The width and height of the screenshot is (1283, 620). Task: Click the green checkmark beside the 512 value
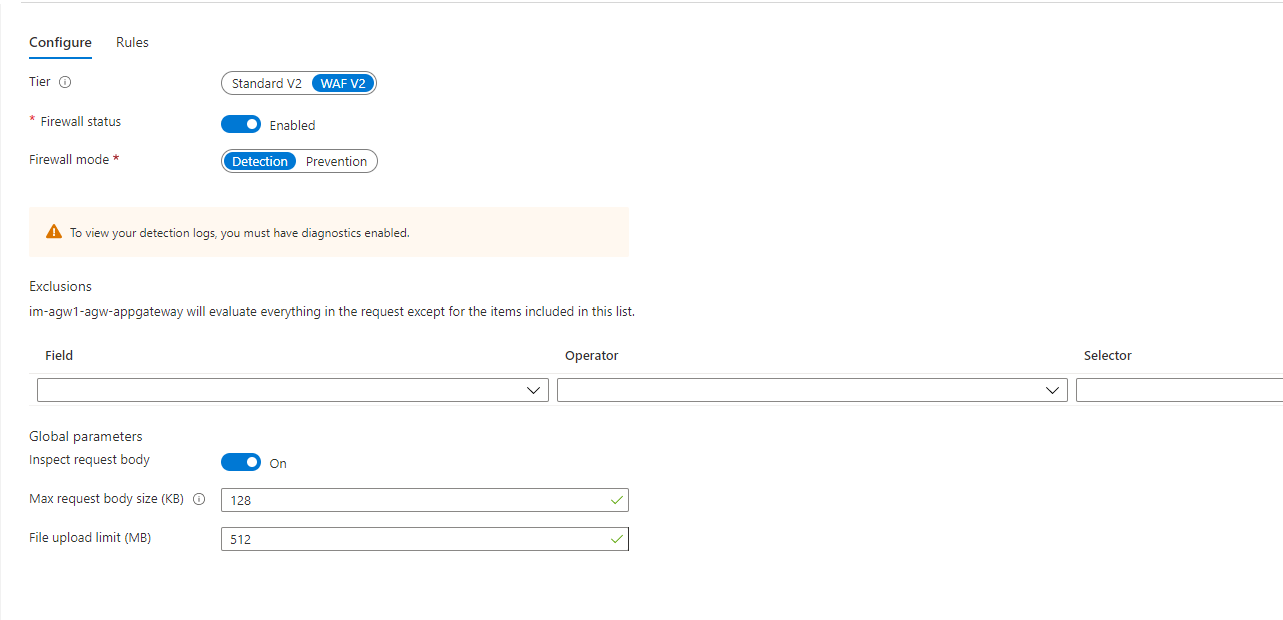(x=616, y=538)
